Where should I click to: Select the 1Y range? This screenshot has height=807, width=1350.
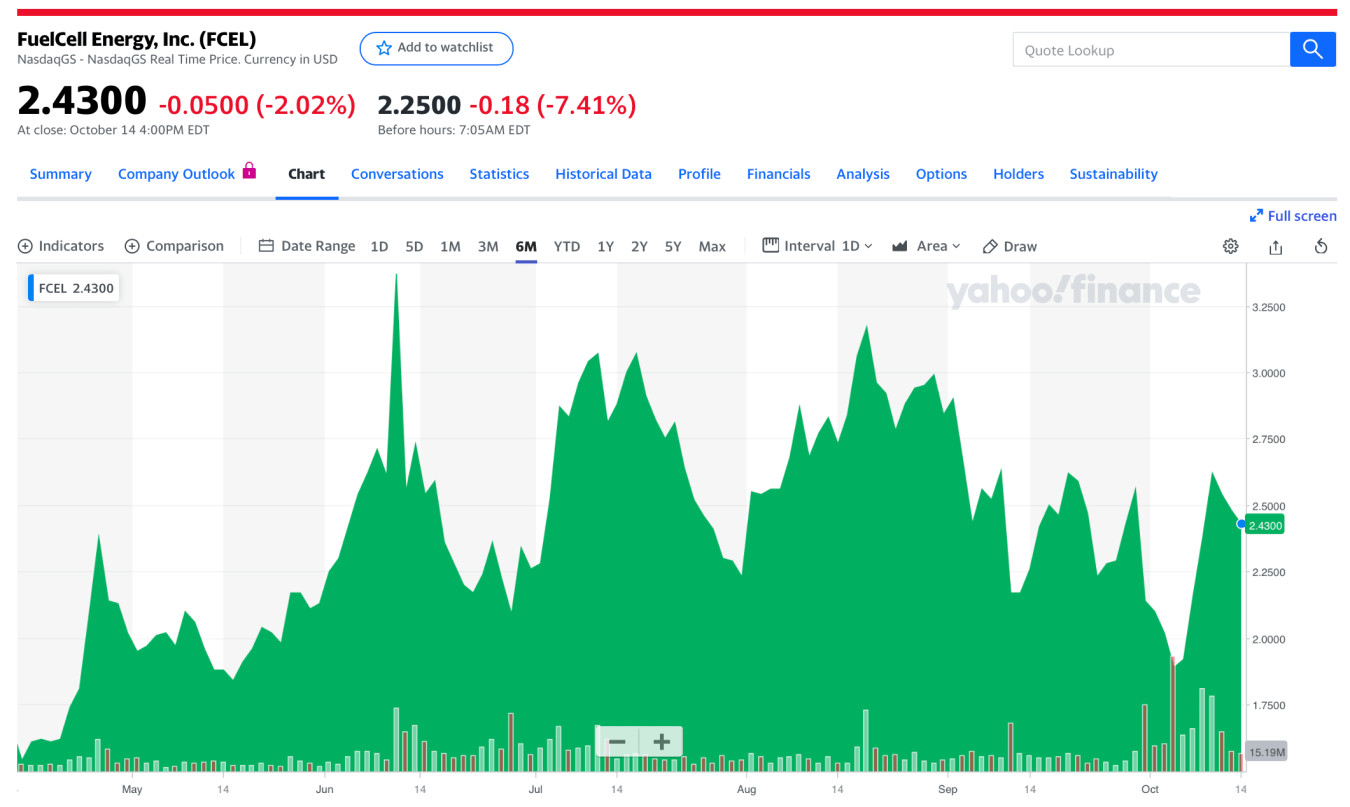pos(605,246)
